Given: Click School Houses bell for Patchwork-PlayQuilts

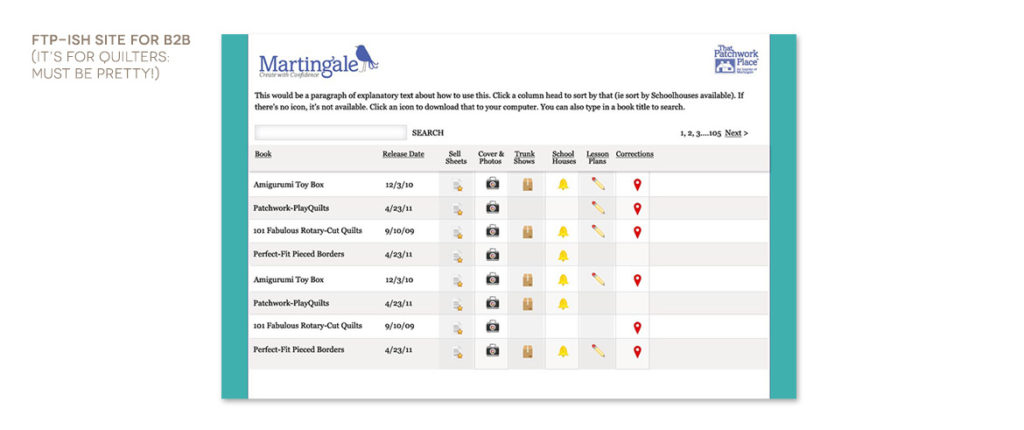Looking at the screenshot, I should [563, 304].
